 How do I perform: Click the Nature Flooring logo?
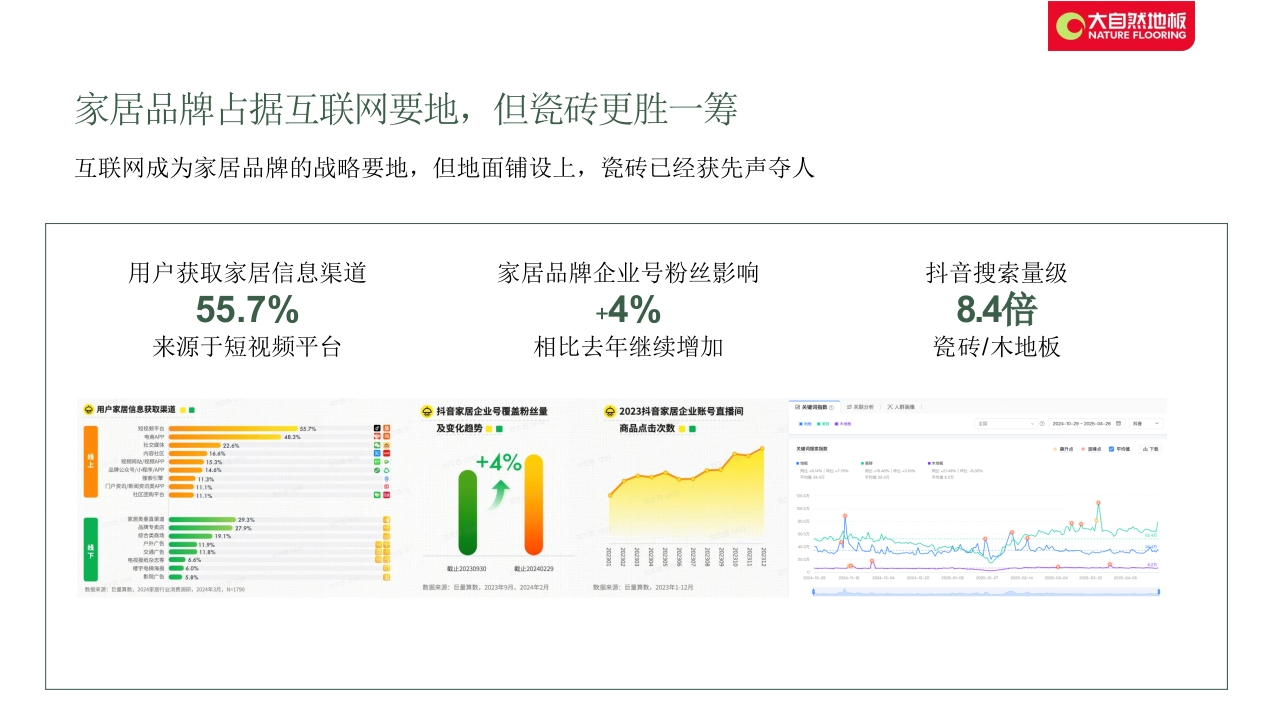pos(1121,26)
